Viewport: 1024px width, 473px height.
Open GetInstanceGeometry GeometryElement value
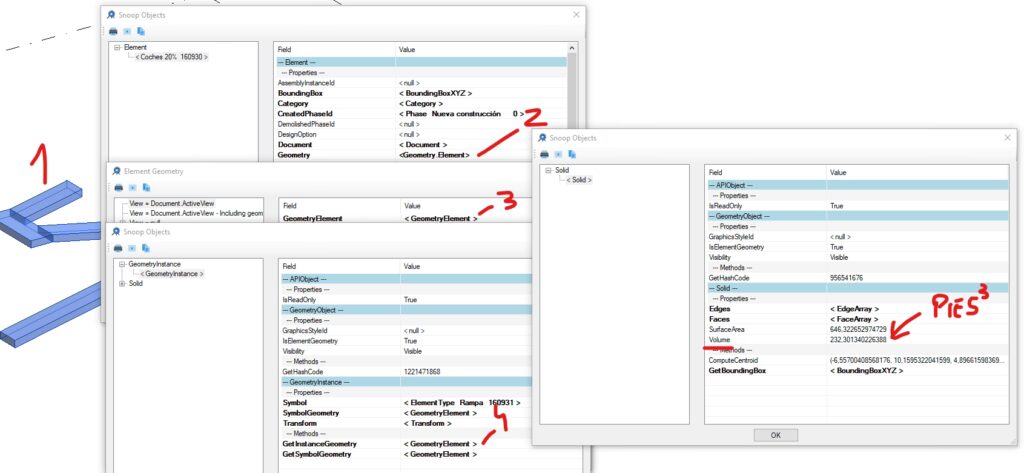(438, 443)
